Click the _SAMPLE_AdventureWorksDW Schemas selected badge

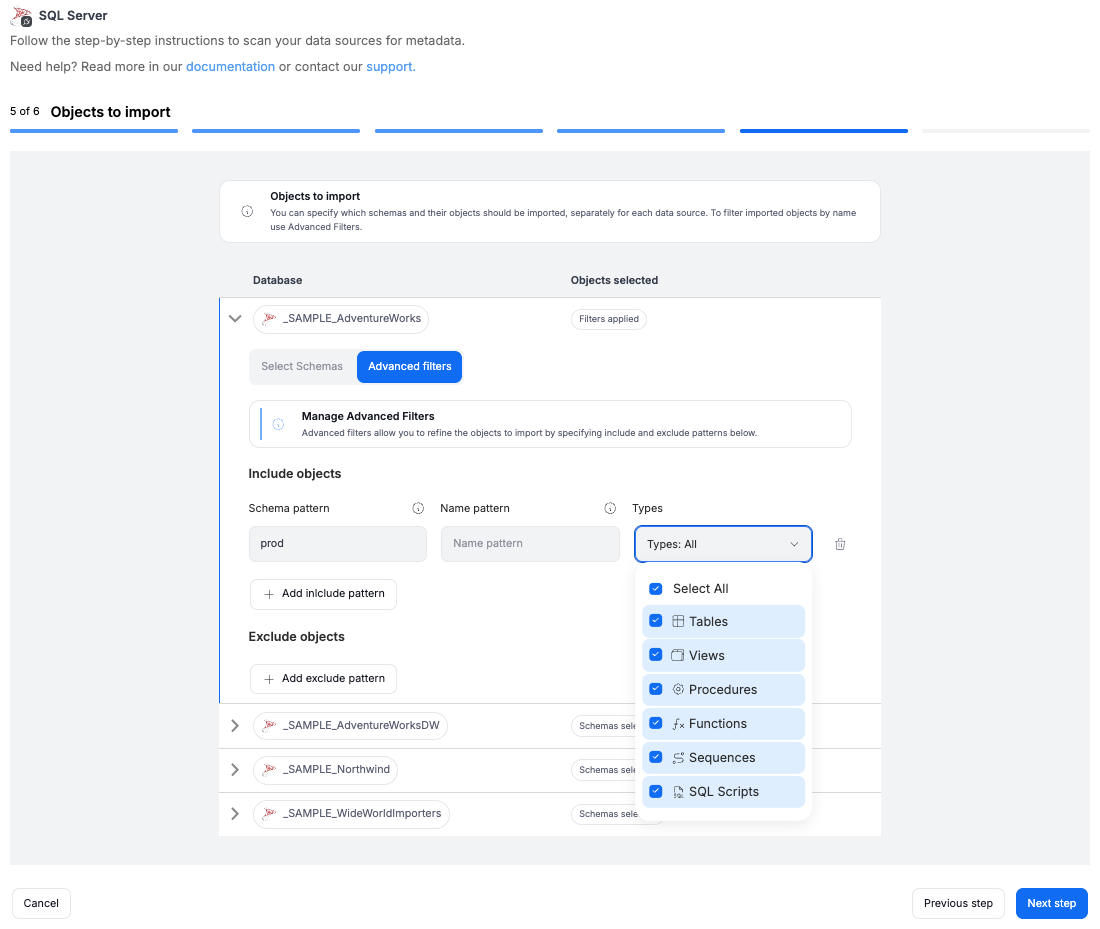[x=604, y=726]
